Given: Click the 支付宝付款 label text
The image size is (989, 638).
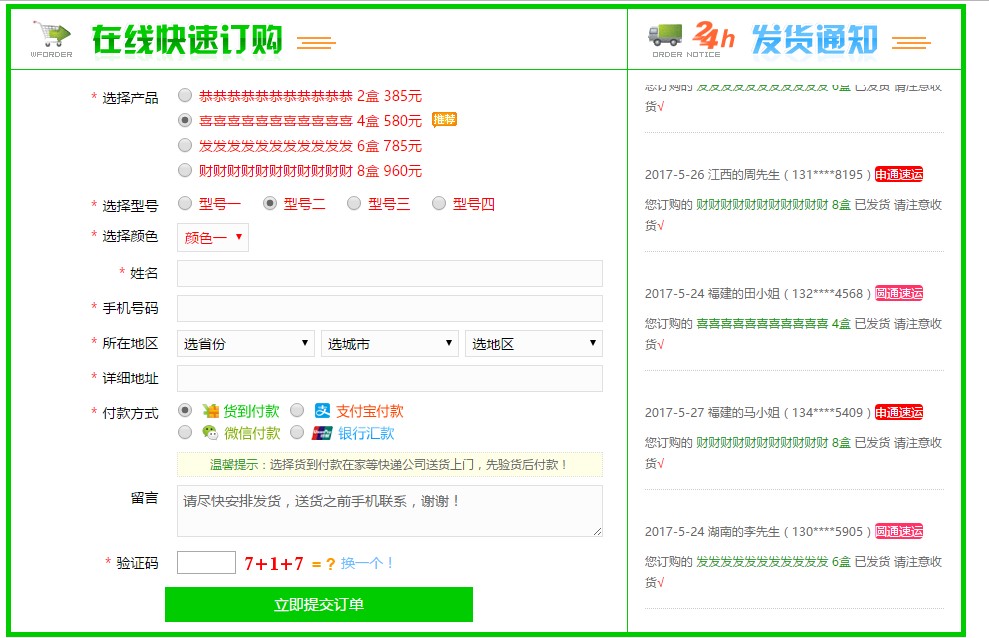Looking at the screenshot, I should tap(370, 411).
